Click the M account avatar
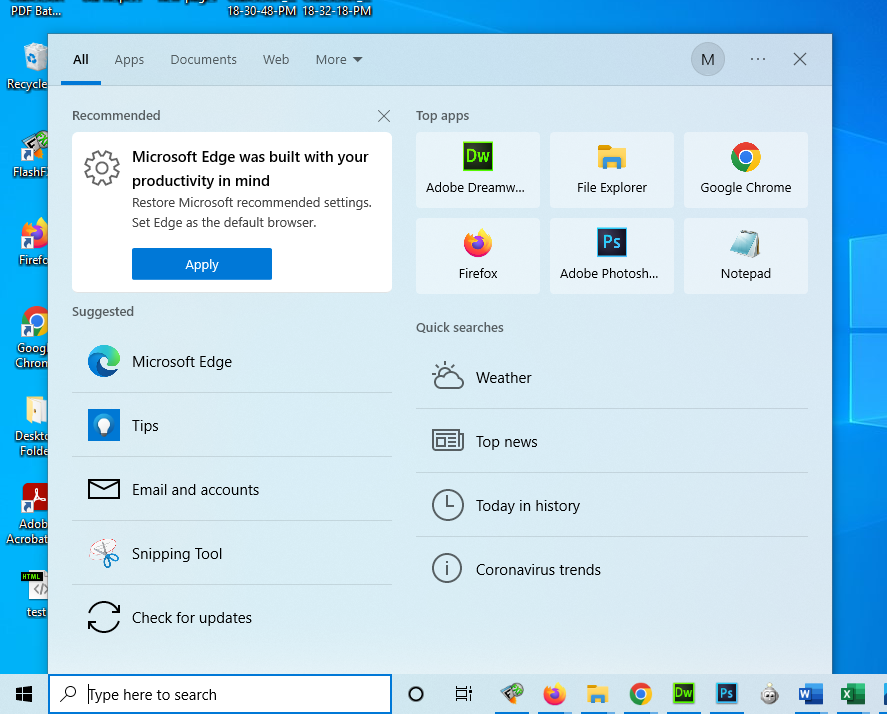 click(x=708, y=59)
